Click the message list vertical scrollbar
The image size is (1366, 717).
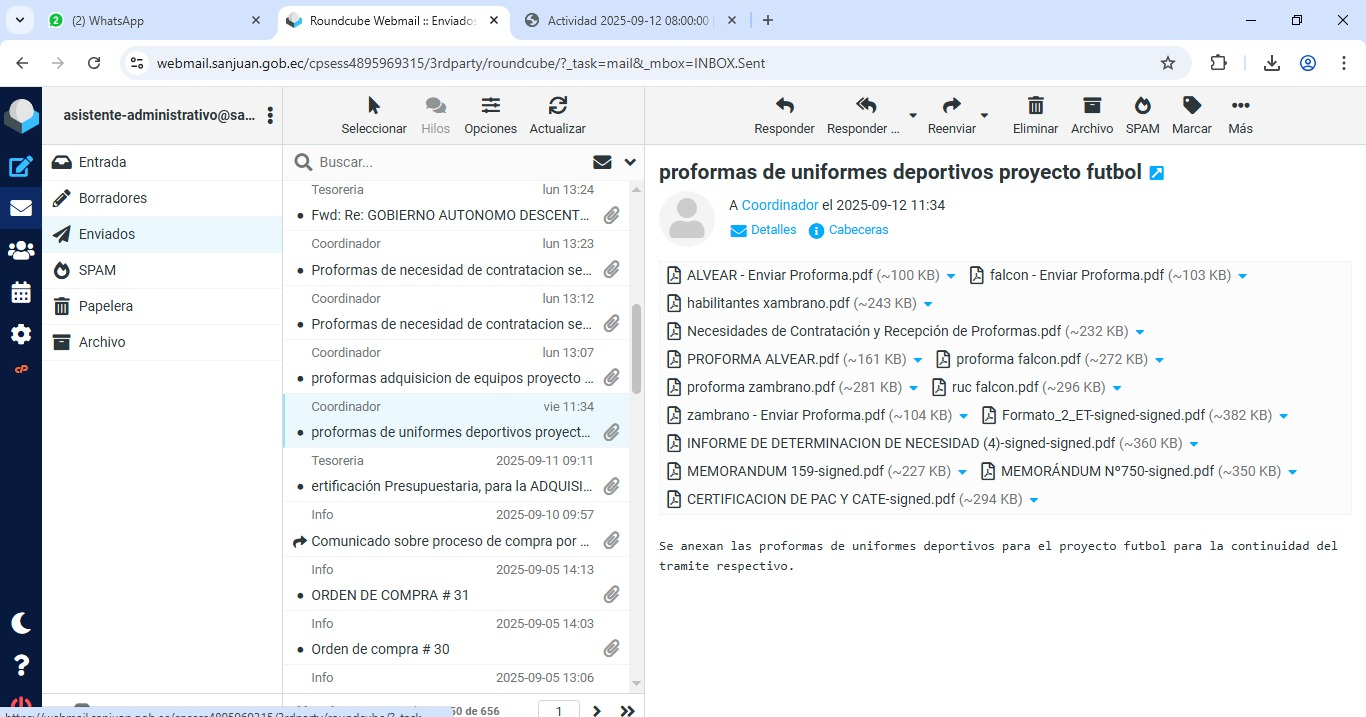pyautogui.click(x=636, y=350)
